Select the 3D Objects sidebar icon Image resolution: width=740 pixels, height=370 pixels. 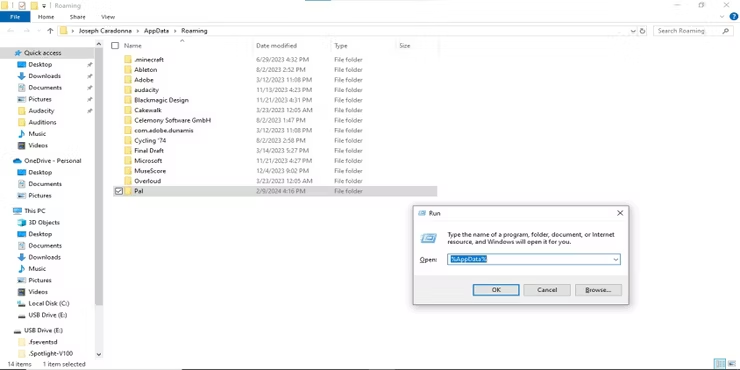21,222
